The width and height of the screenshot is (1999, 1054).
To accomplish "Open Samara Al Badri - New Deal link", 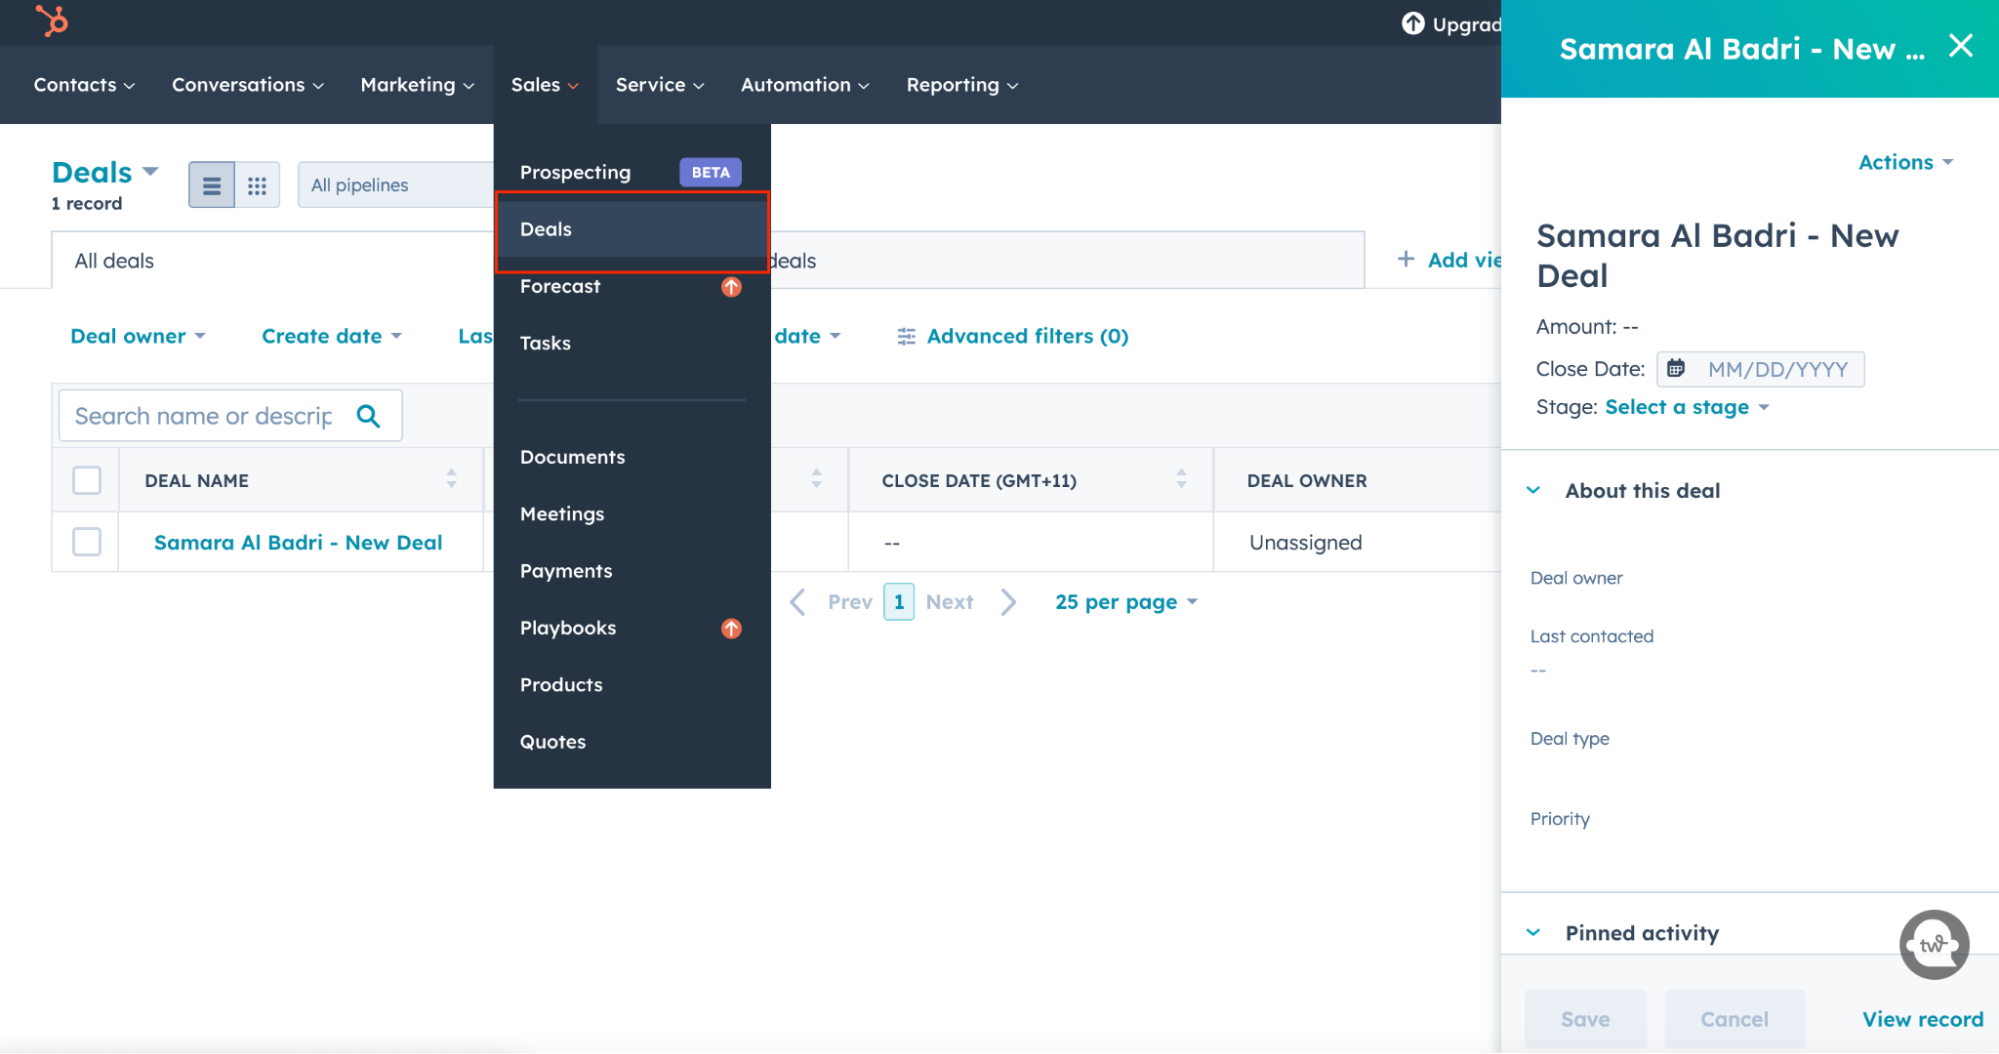I will (x=298, y=543).
